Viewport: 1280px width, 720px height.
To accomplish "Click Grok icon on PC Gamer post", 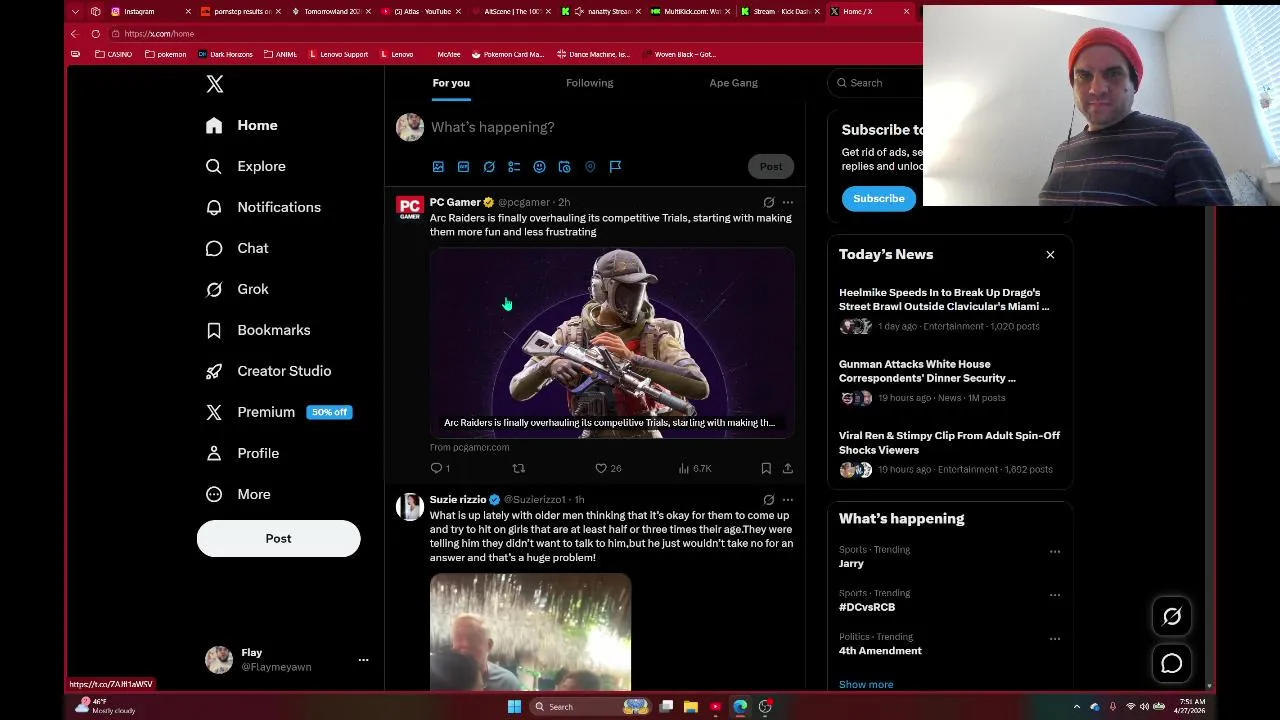I will [768, 202].
